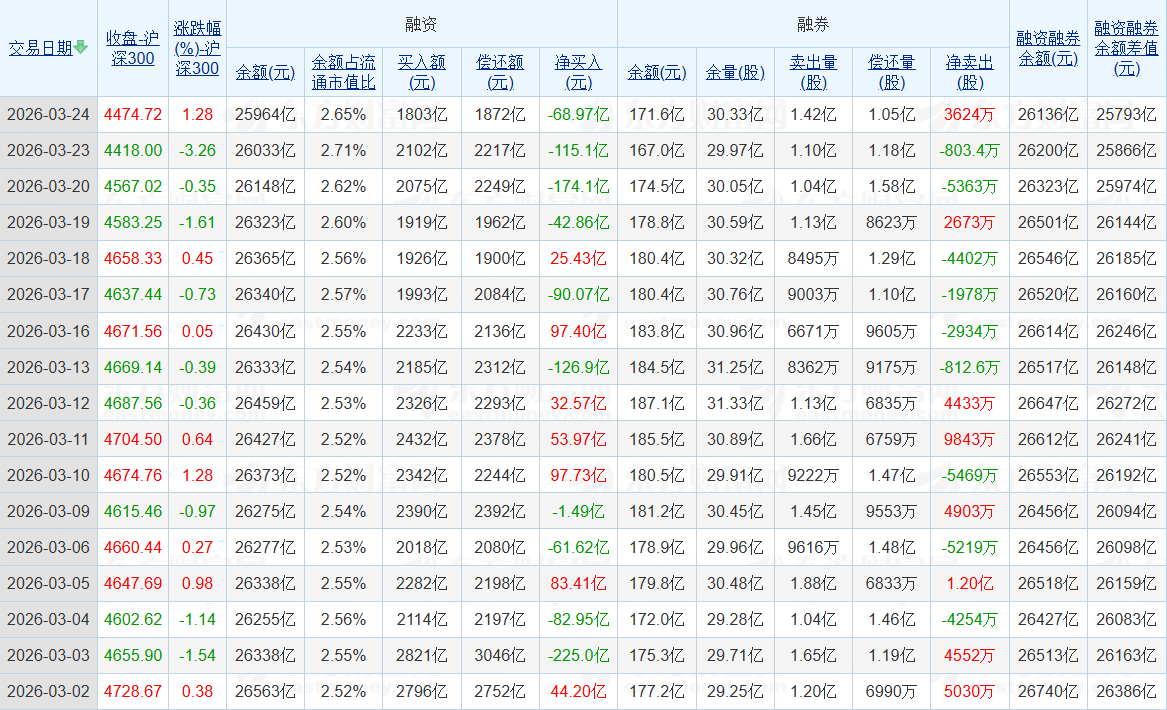This screenshot has height=710, width=1167.
Task: Open 收盘-沪深300 header link
Action: coord(132,48)
